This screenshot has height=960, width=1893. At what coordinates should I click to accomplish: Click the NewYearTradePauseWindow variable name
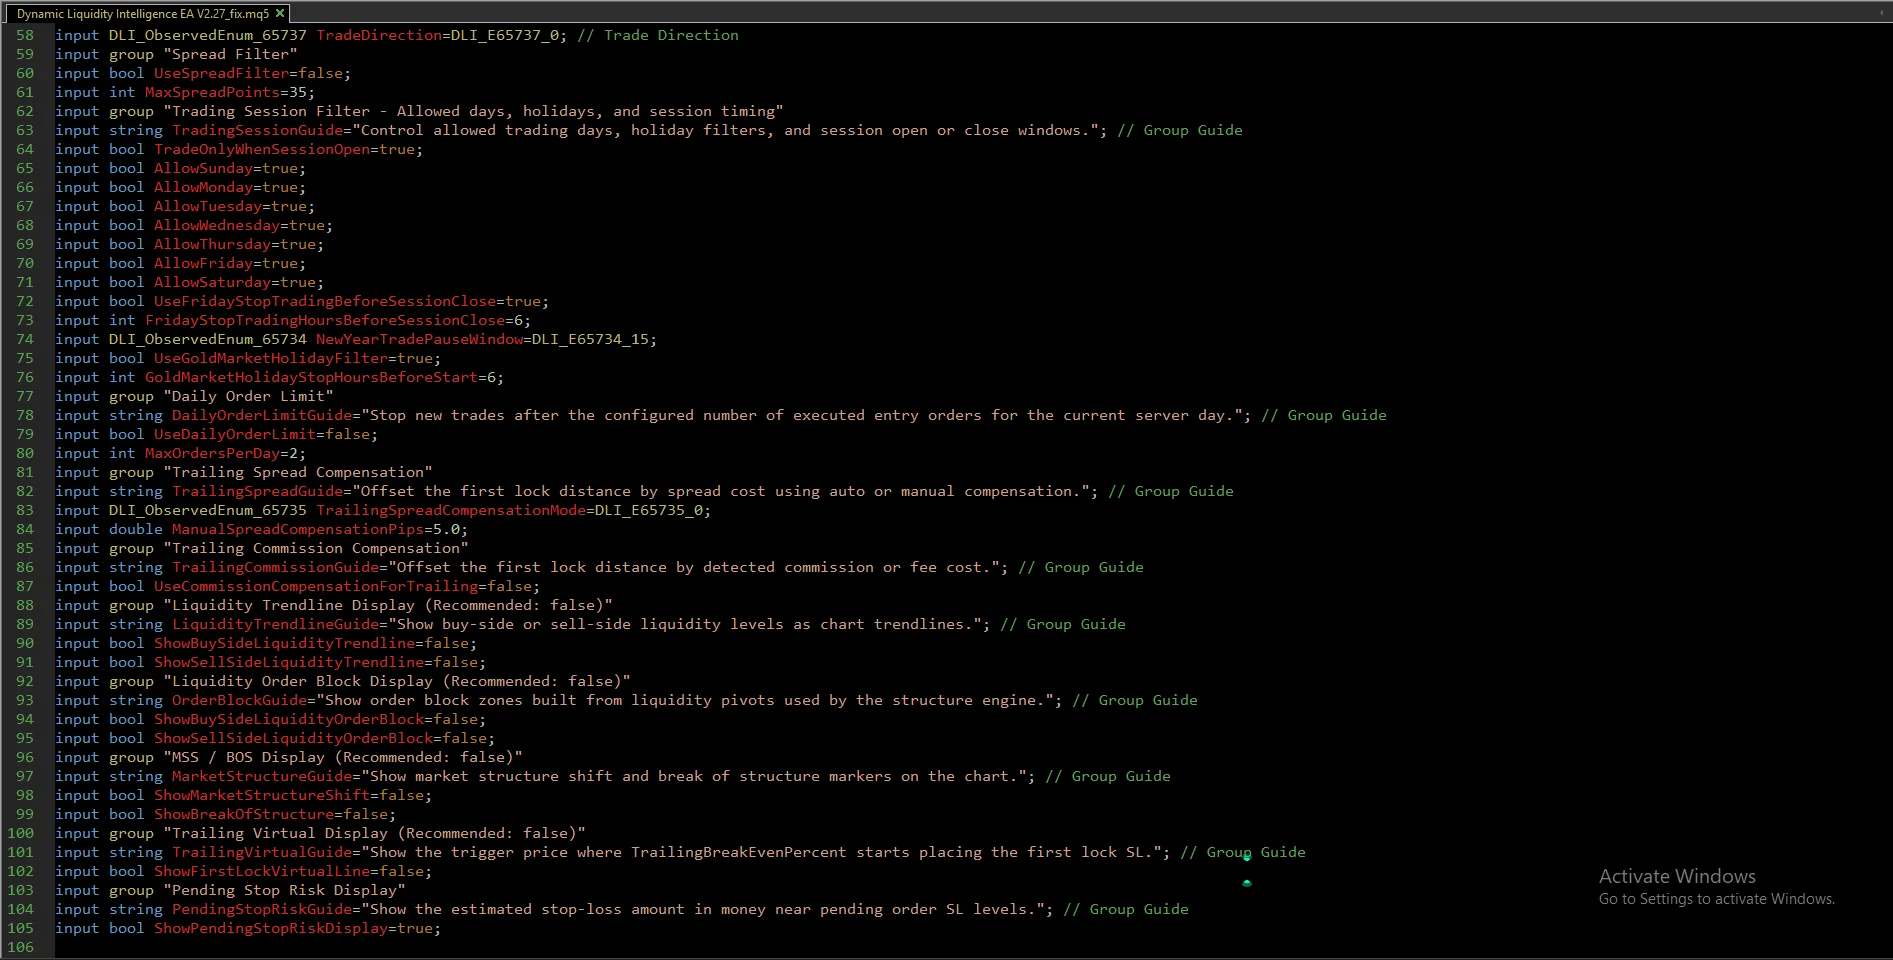pos(419,339)
